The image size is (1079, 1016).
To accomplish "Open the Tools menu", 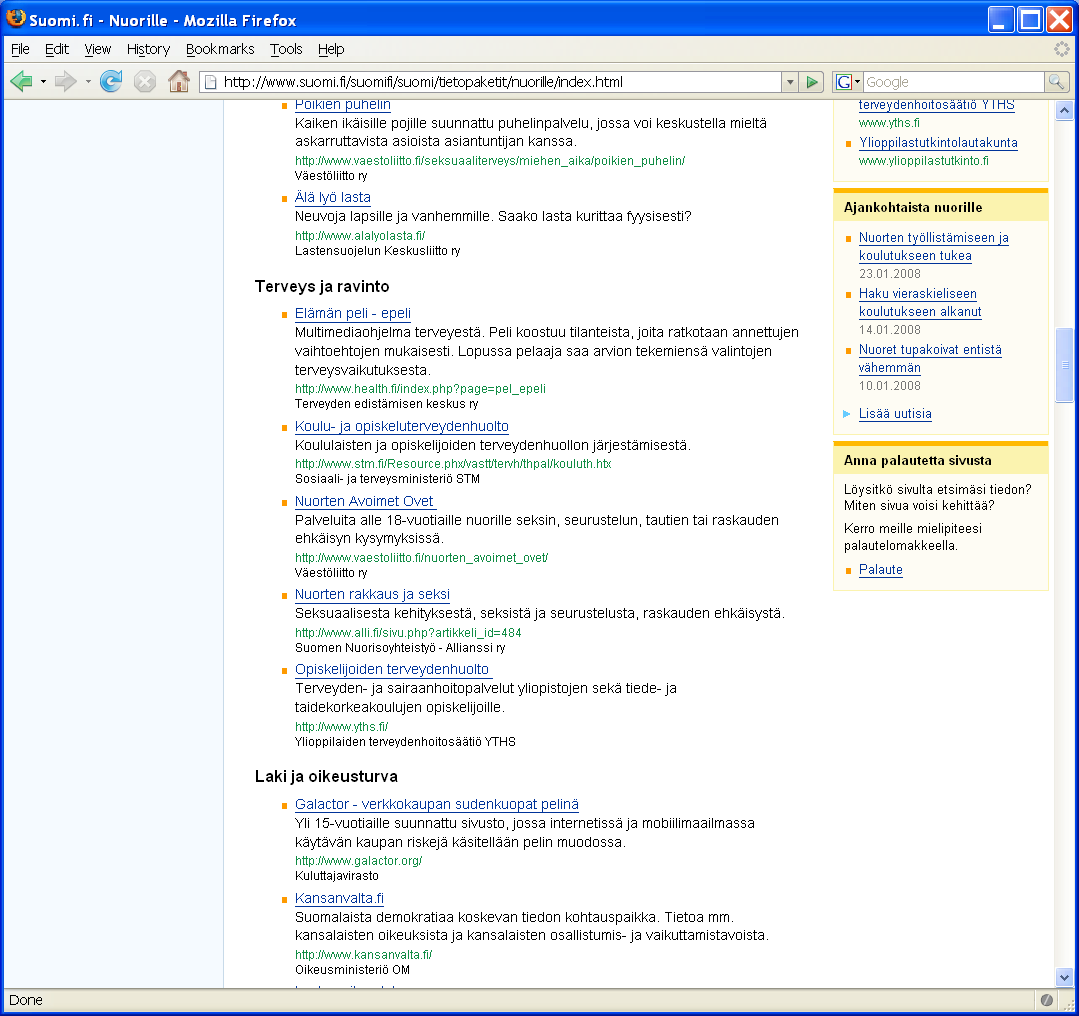I will [286, 49].
